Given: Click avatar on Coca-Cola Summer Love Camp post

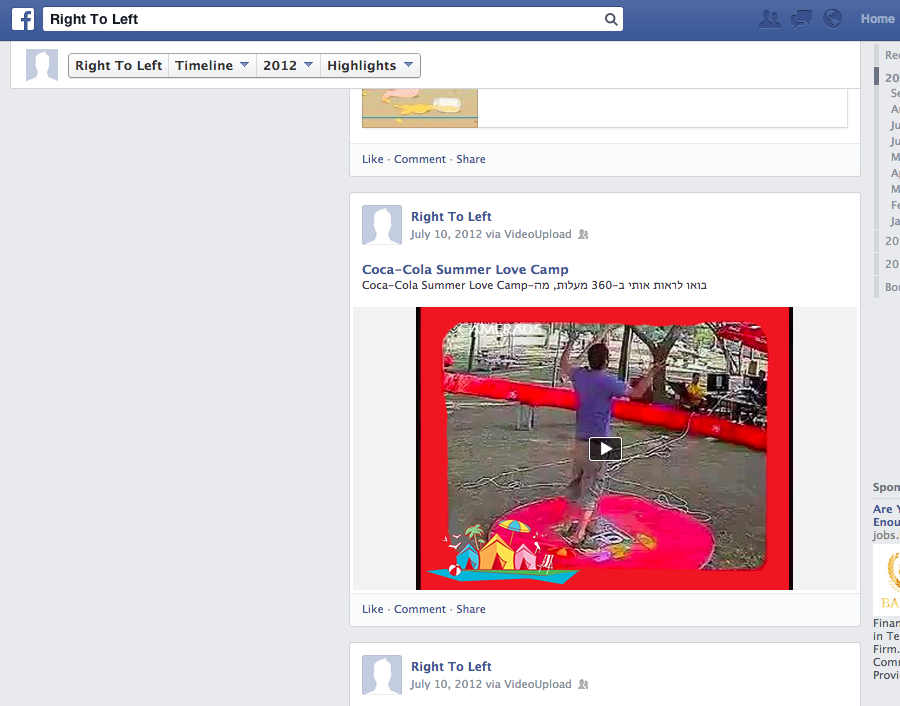Looking at the screenshot, I should coord(382,225).
